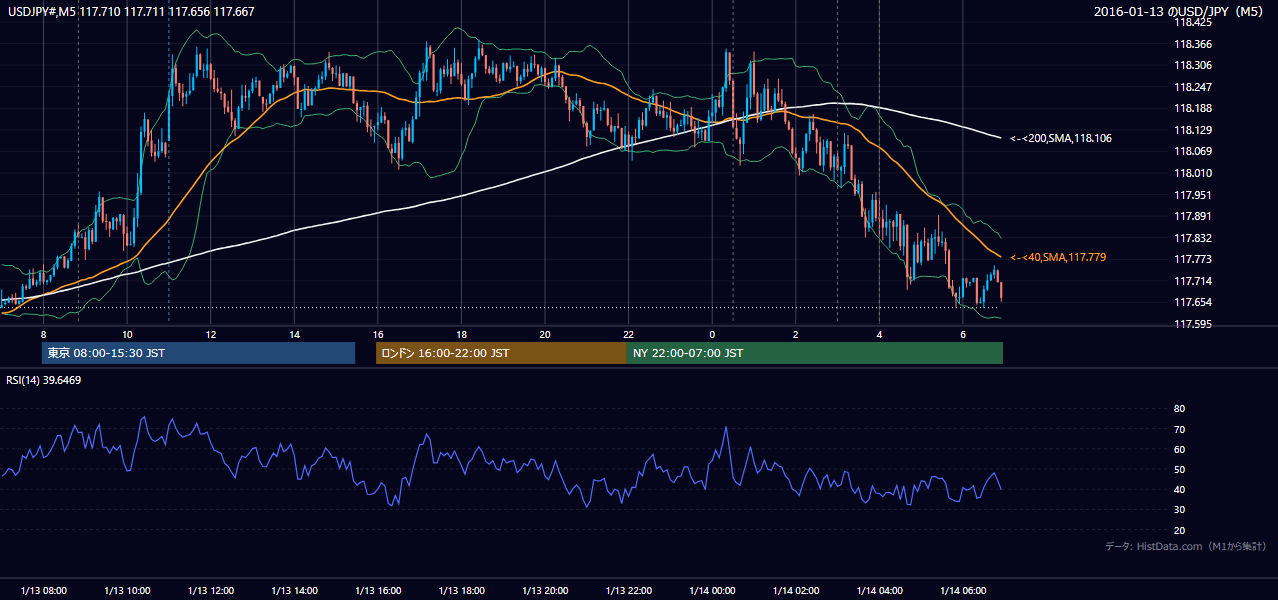Click the bottom time label 1/13 08:00
This screenshot has width=1278, height=600.
[43, 591]
